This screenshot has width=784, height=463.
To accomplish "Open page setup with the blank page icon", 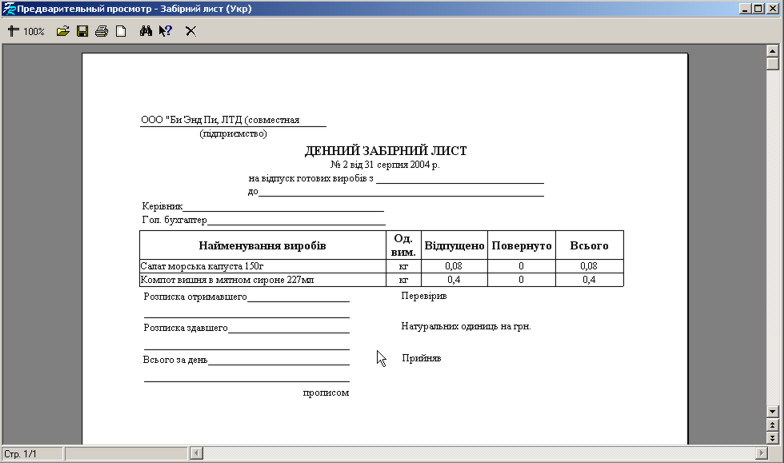I will click(x=120, y=31).
